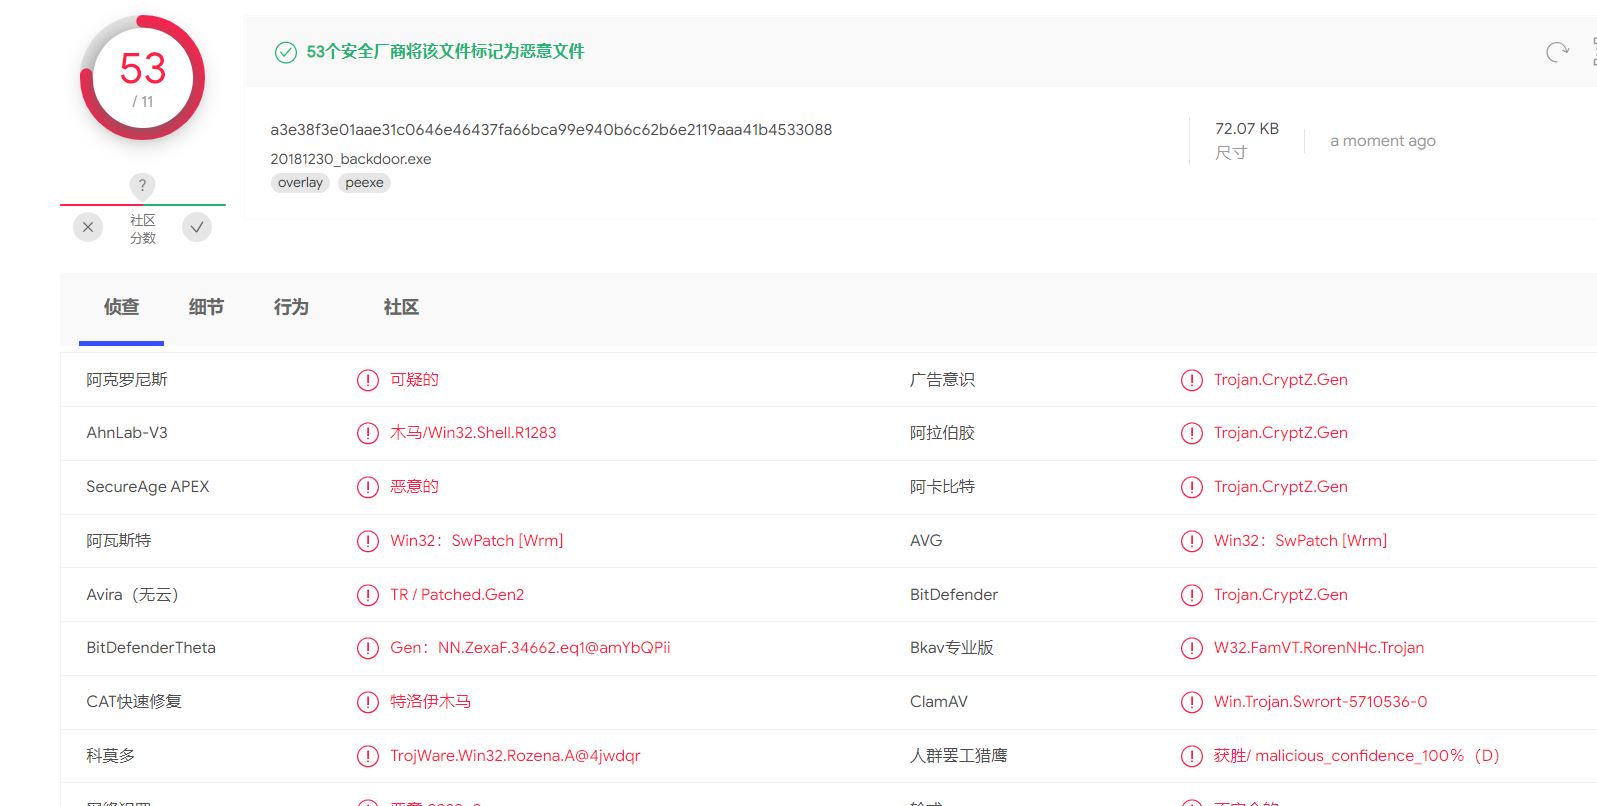
Task: Click the Bkav专业版 vendor name
Action: click(952, 648)
